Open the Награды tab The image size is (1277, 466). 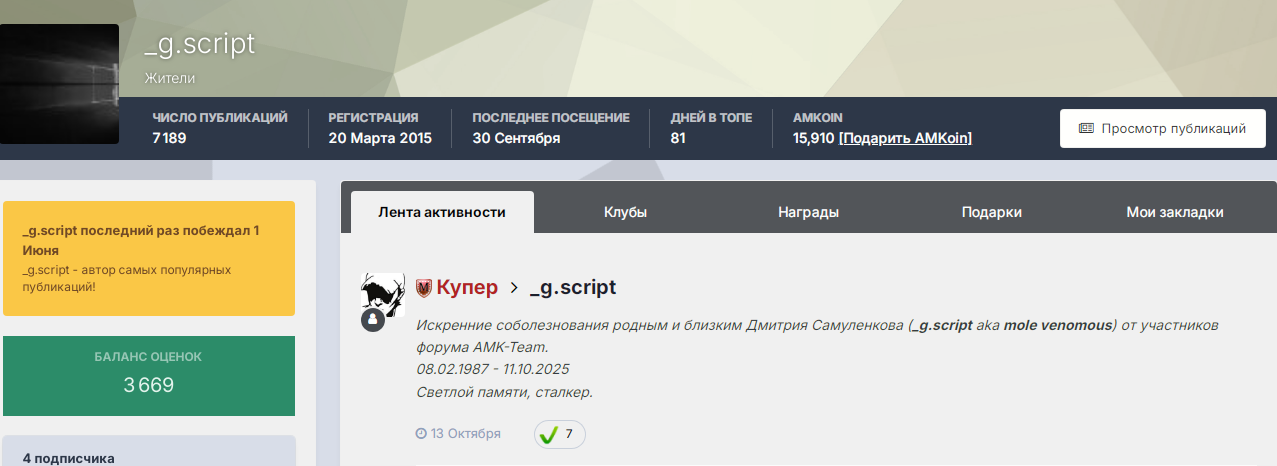pos(808,212)
